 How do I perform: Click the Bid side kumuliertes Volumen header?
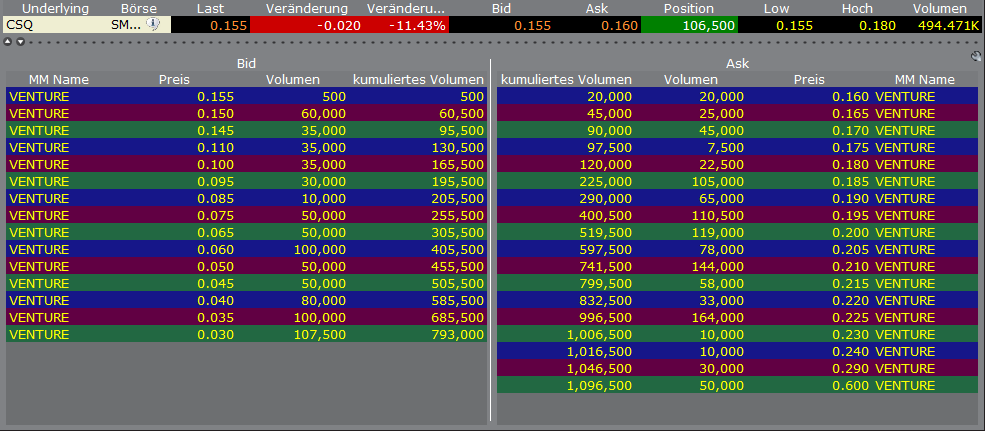pyautogui.click(x=418, y=79)
